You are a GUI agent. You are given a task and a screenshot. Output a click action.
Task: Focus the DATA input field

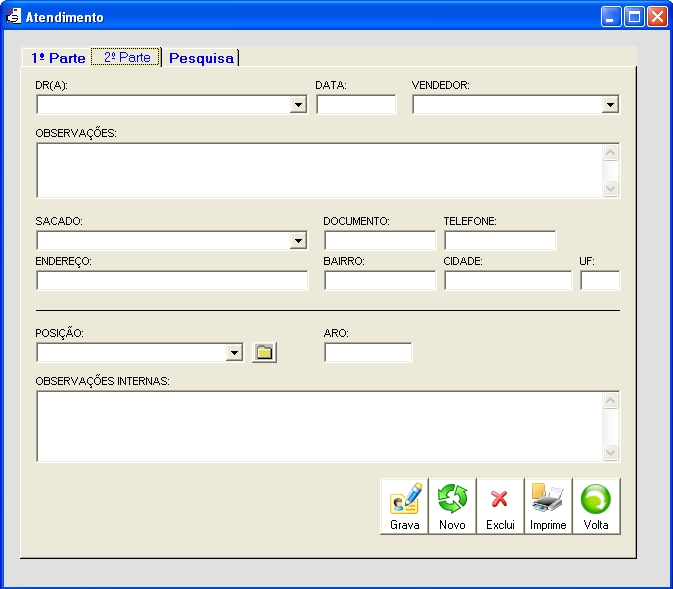(x=356, y=105)
